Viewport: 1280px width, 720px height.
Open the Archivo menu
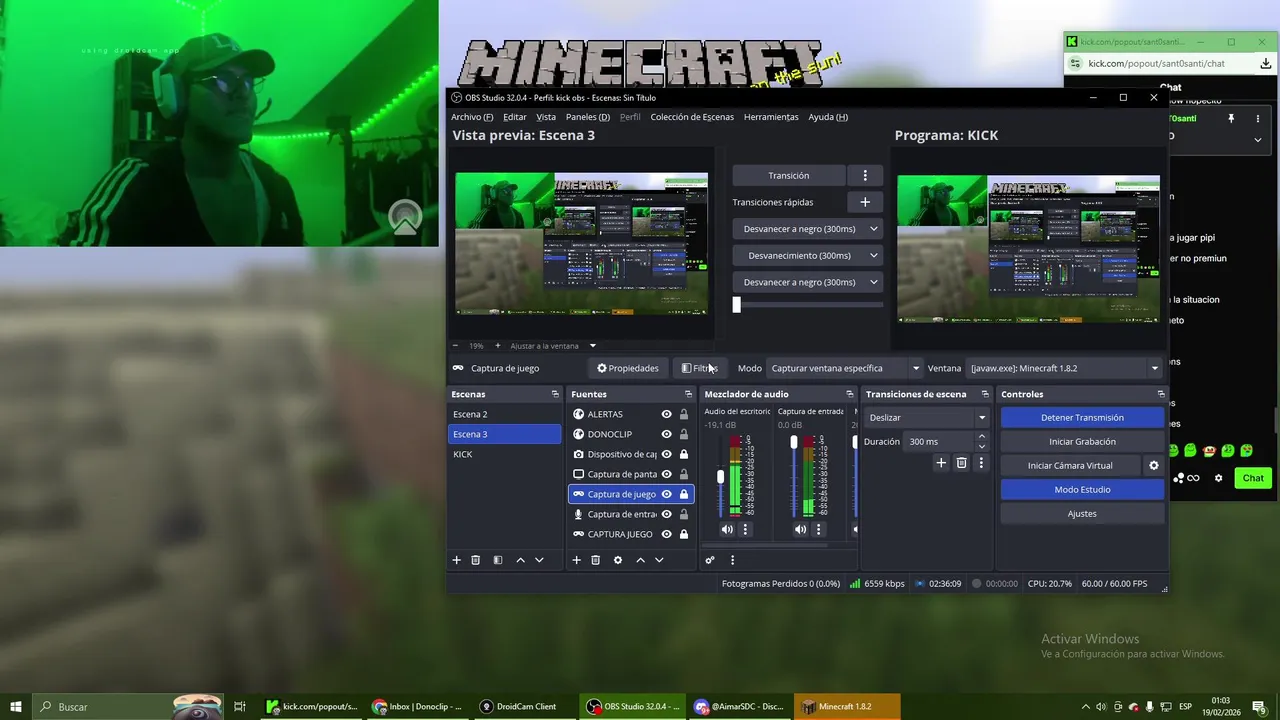472,117
